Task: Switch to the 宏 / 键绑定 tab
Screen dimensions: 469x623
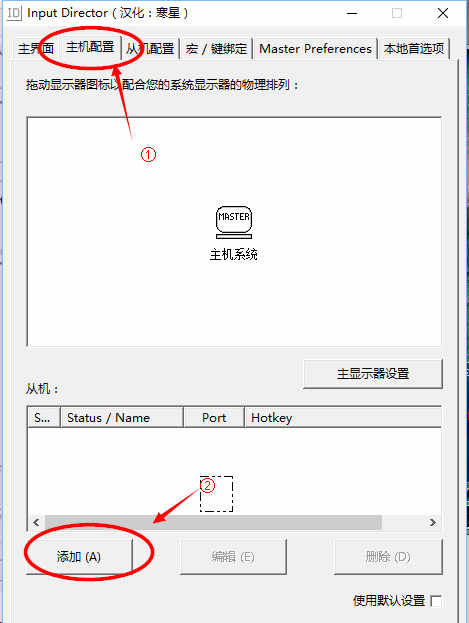Action: pos(216,49)
